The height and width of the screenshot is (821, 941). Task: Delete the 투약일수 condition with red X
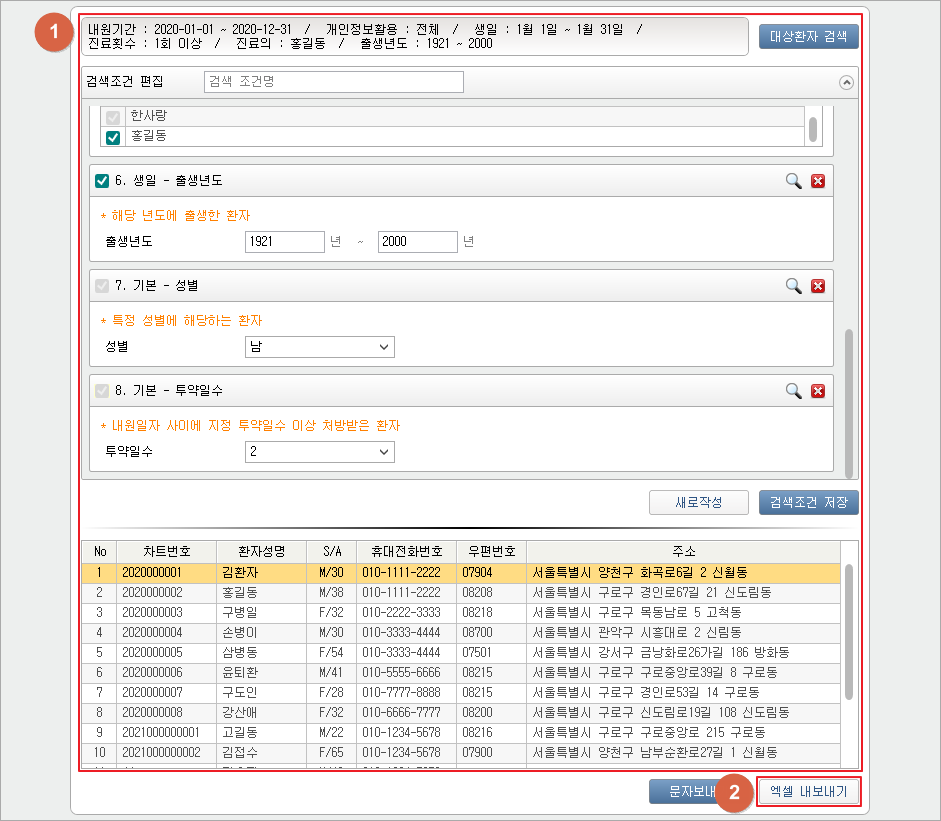point(817,391)
